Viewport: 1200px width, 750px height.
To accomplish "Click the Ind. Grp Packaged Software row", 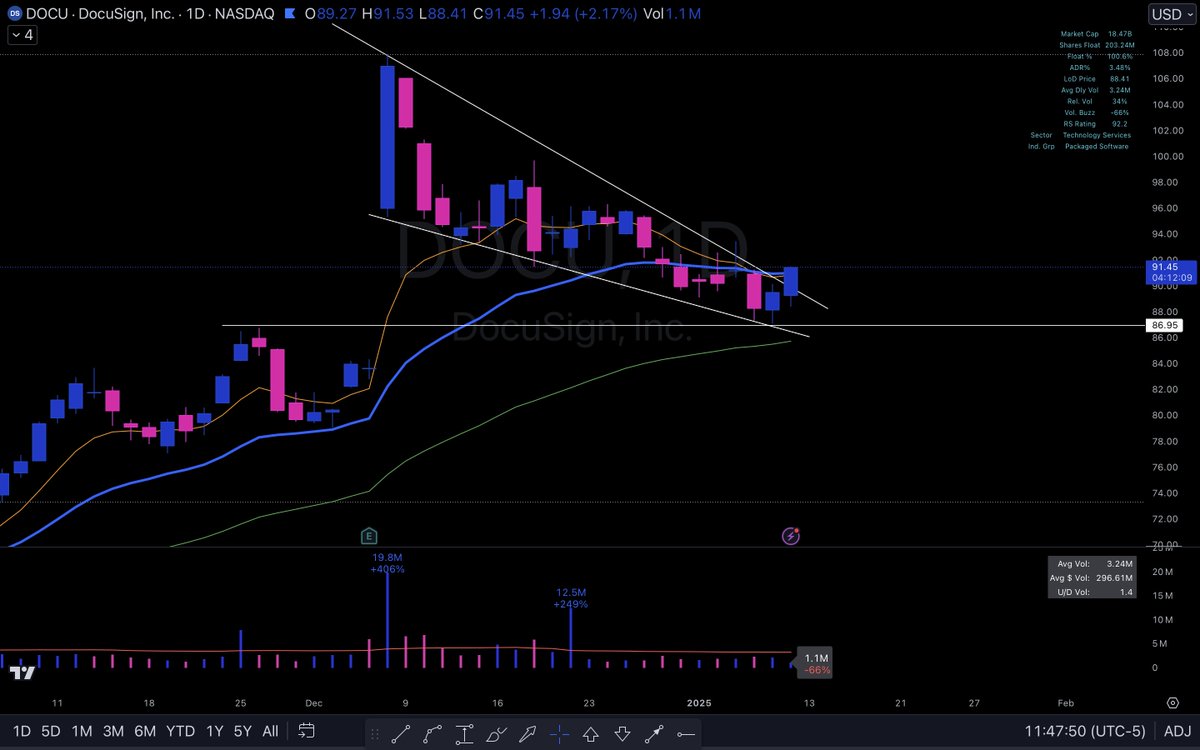I will click(x=1080, y=146).
